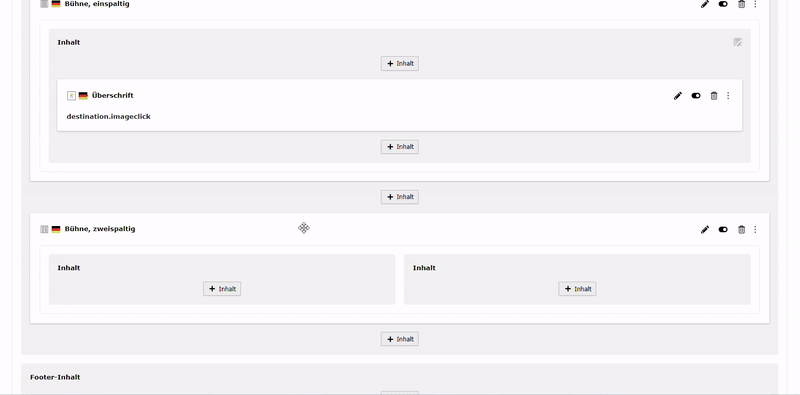
Task: Open the column edit icon in Inhalt header
Action: (738, 42)
